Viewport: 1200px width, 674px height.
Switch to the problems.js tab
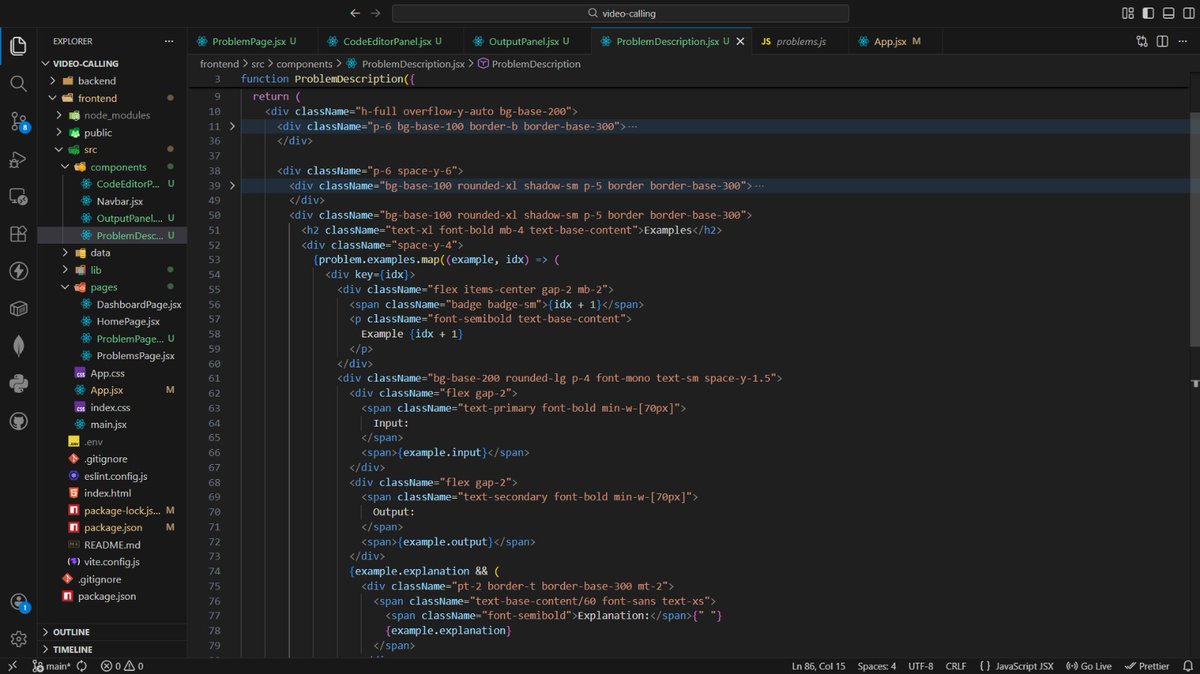[800, 41]
